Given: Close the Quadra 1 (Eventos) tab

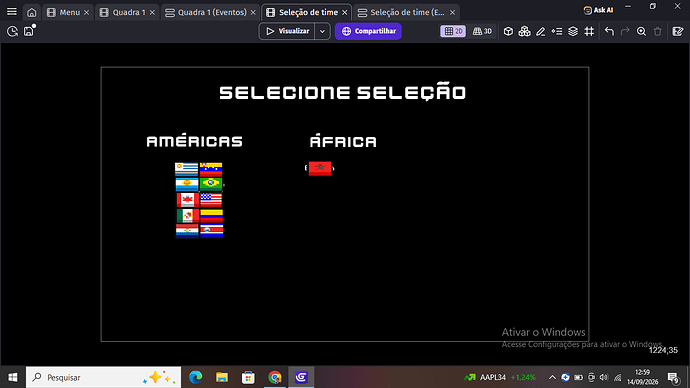Looking at the screenshot, I should 253,12.
